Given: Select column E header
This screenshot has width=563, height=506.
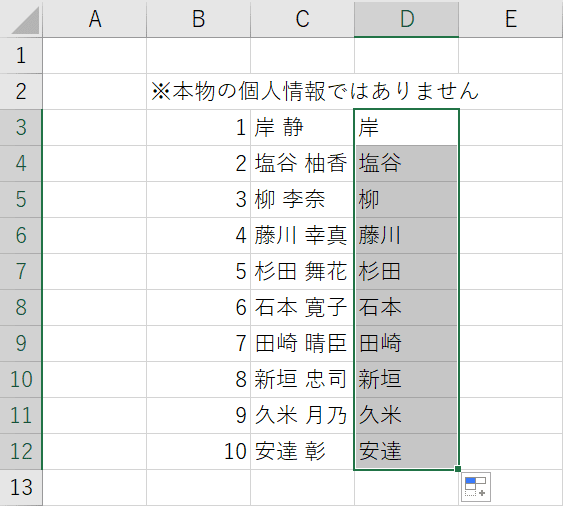Looking at the screenshot, I should point(511,19).
